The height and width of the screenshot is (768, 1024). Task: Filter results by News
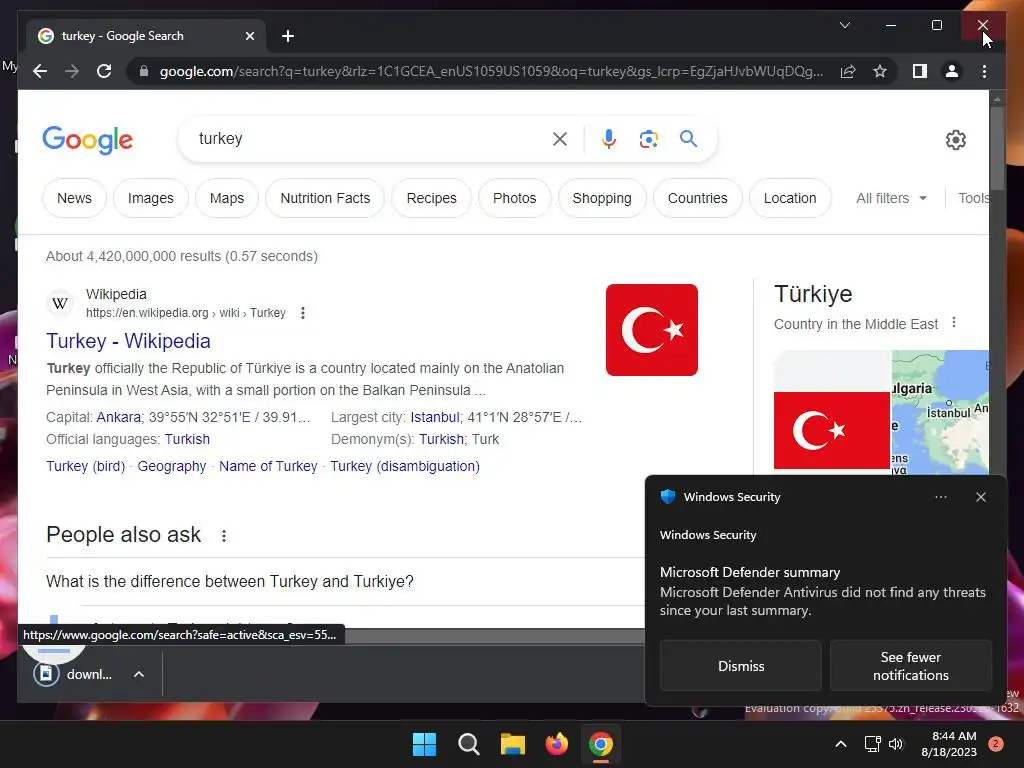point(74,198)
